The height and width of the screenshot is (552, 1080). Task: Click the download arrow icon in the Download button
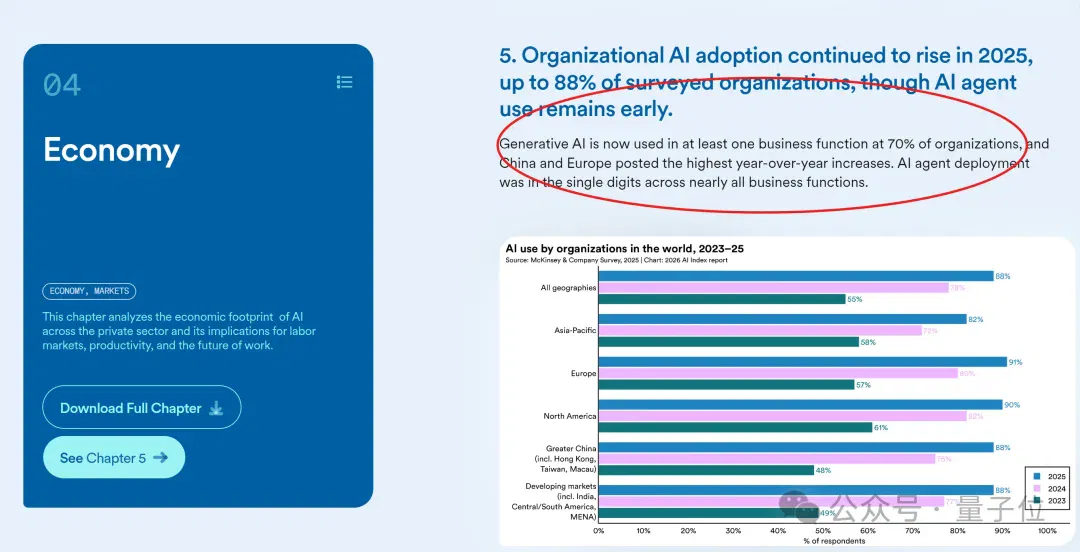[216, 408]
